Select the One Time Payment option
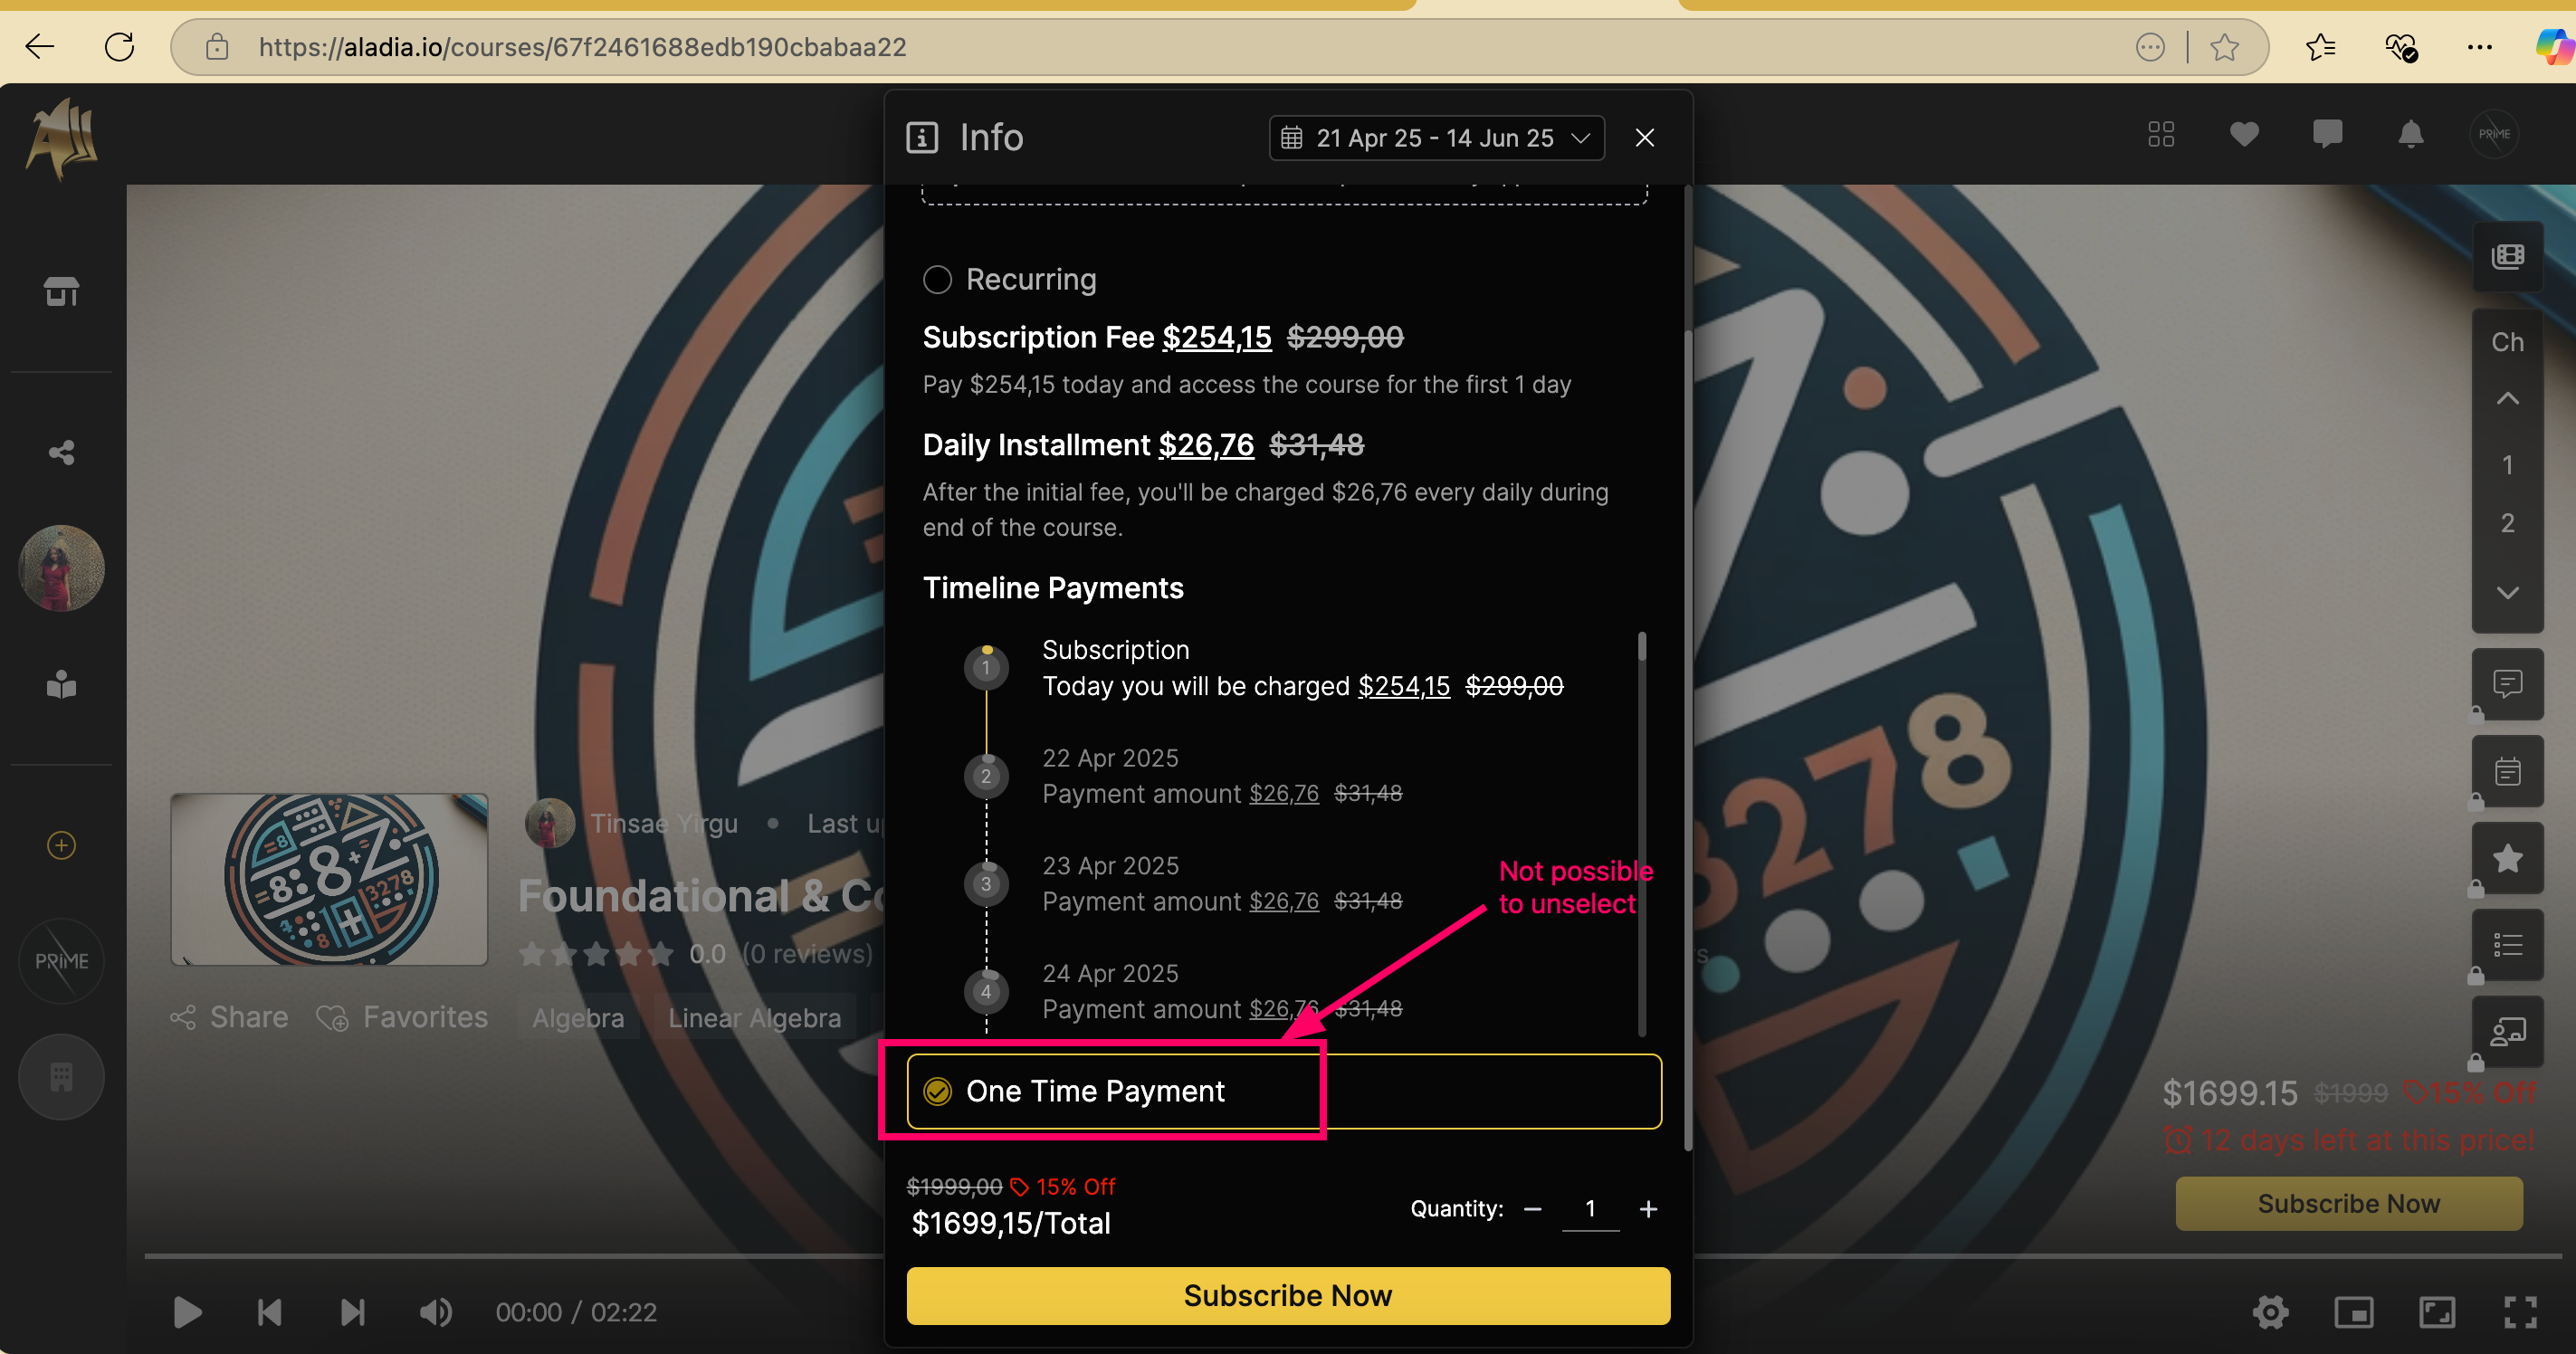 (1284, 1091)
